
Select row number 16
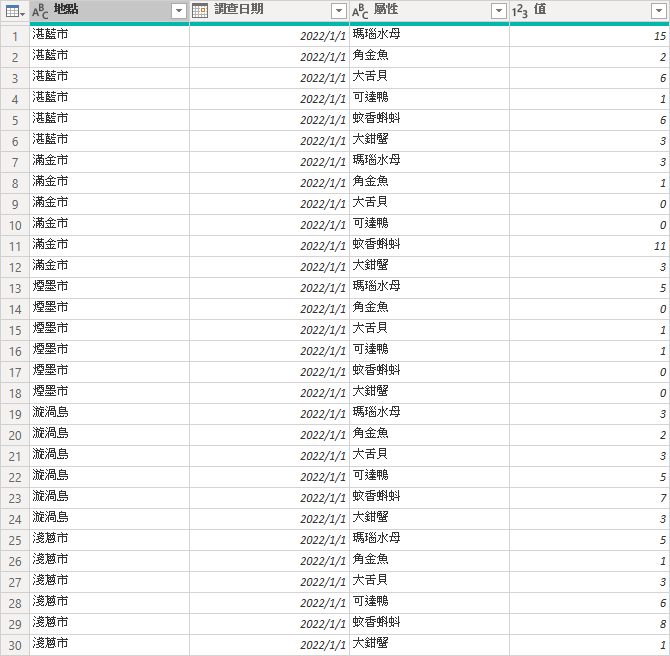pos(15,351)
